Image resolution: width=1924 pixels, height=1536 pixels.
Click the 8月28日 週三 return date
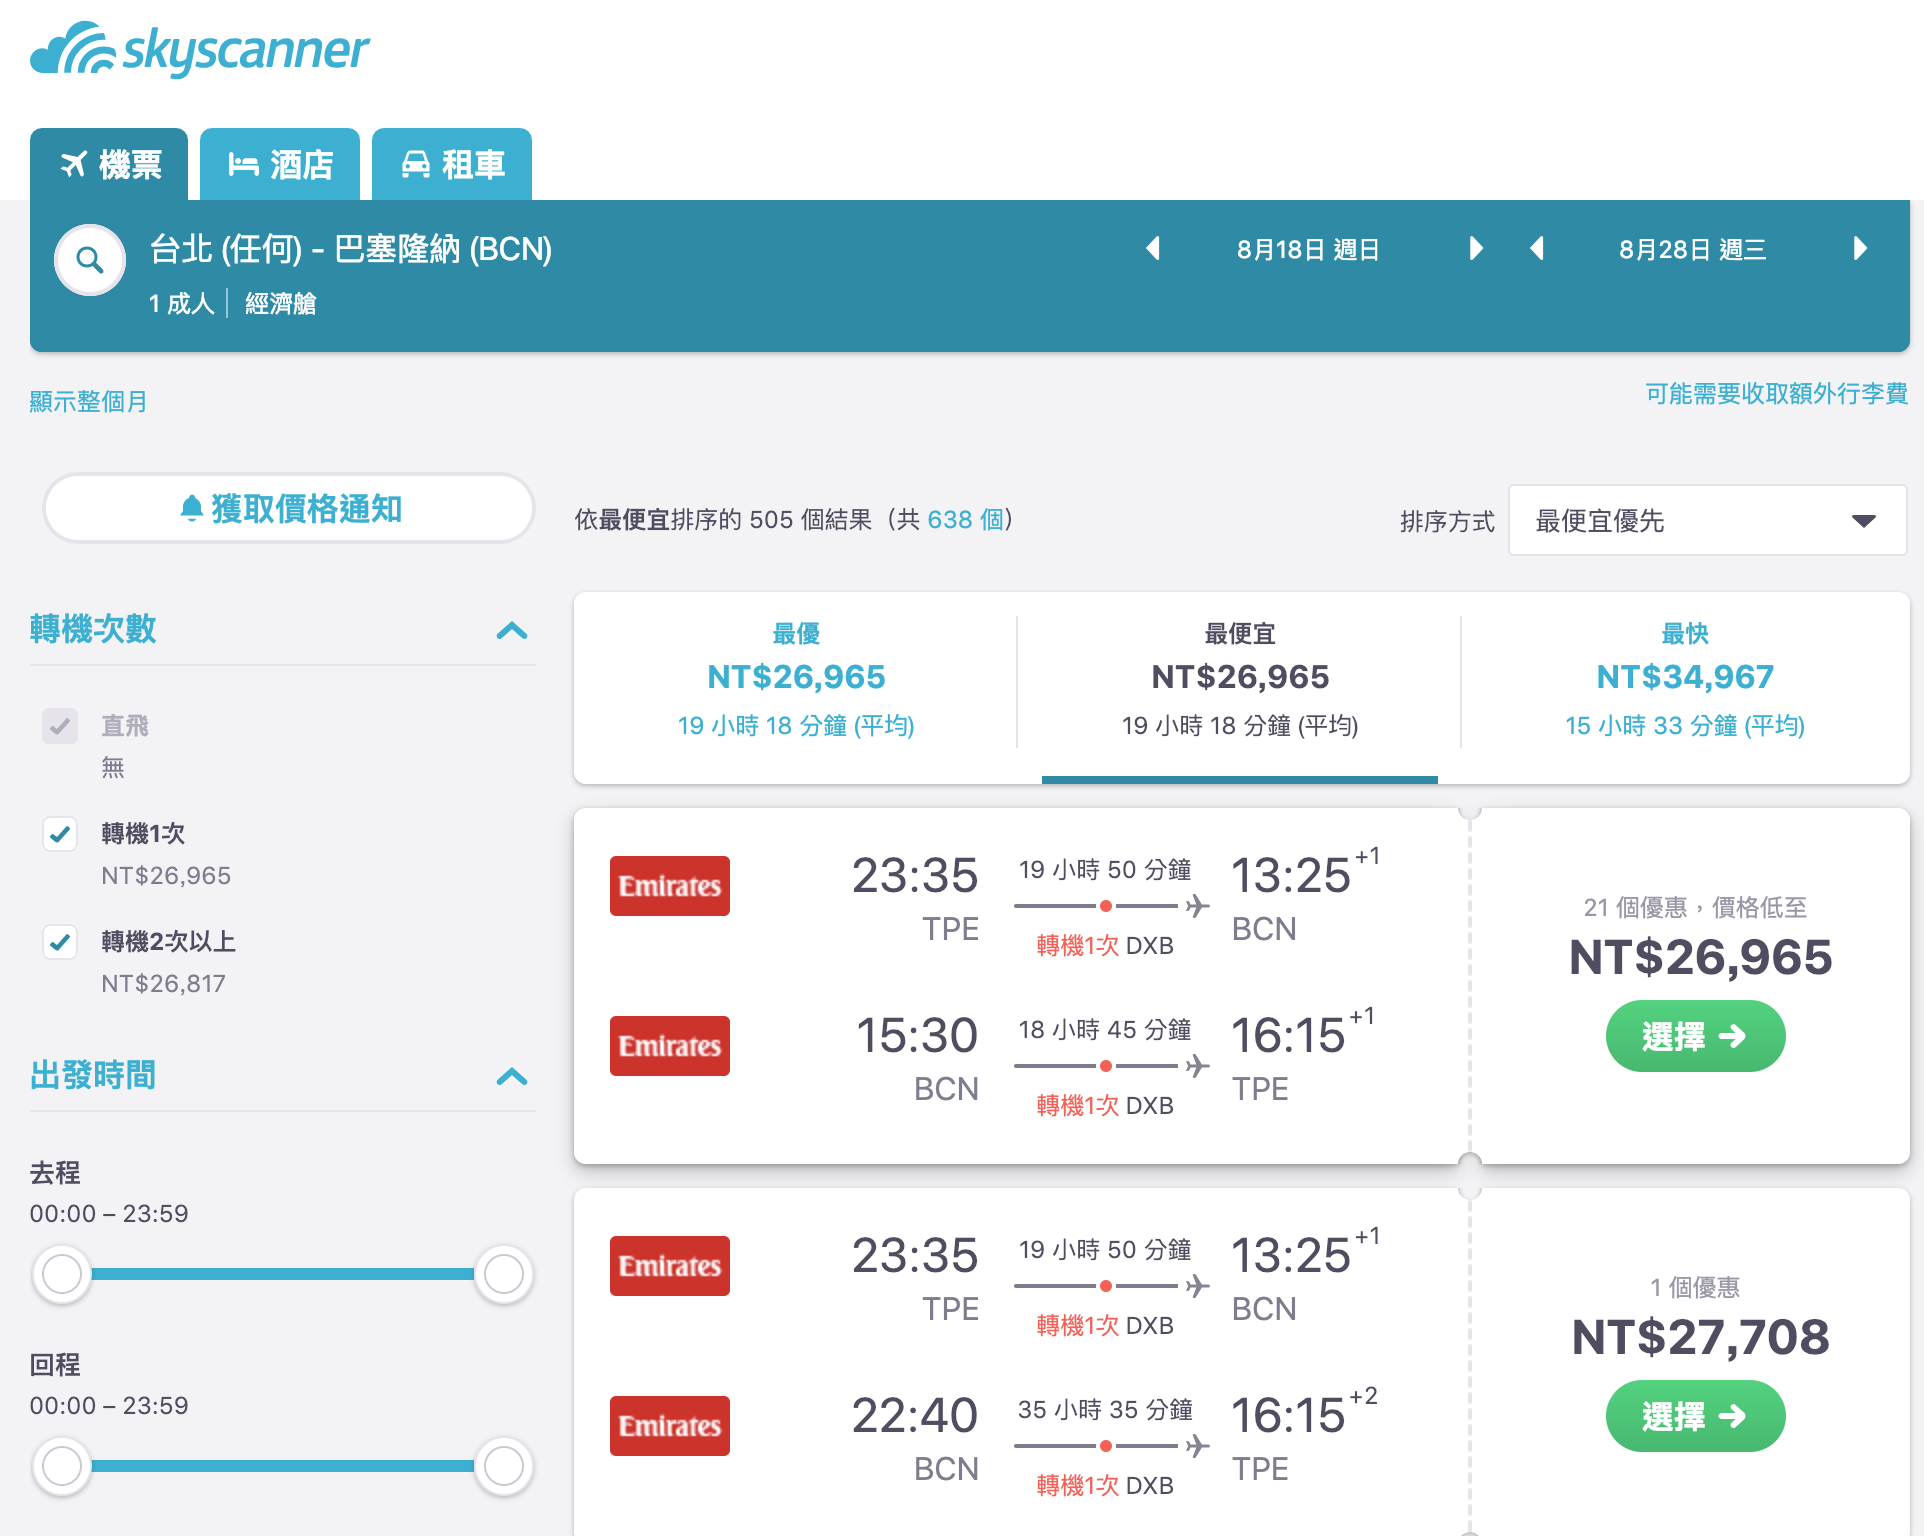click(1693, 249)
